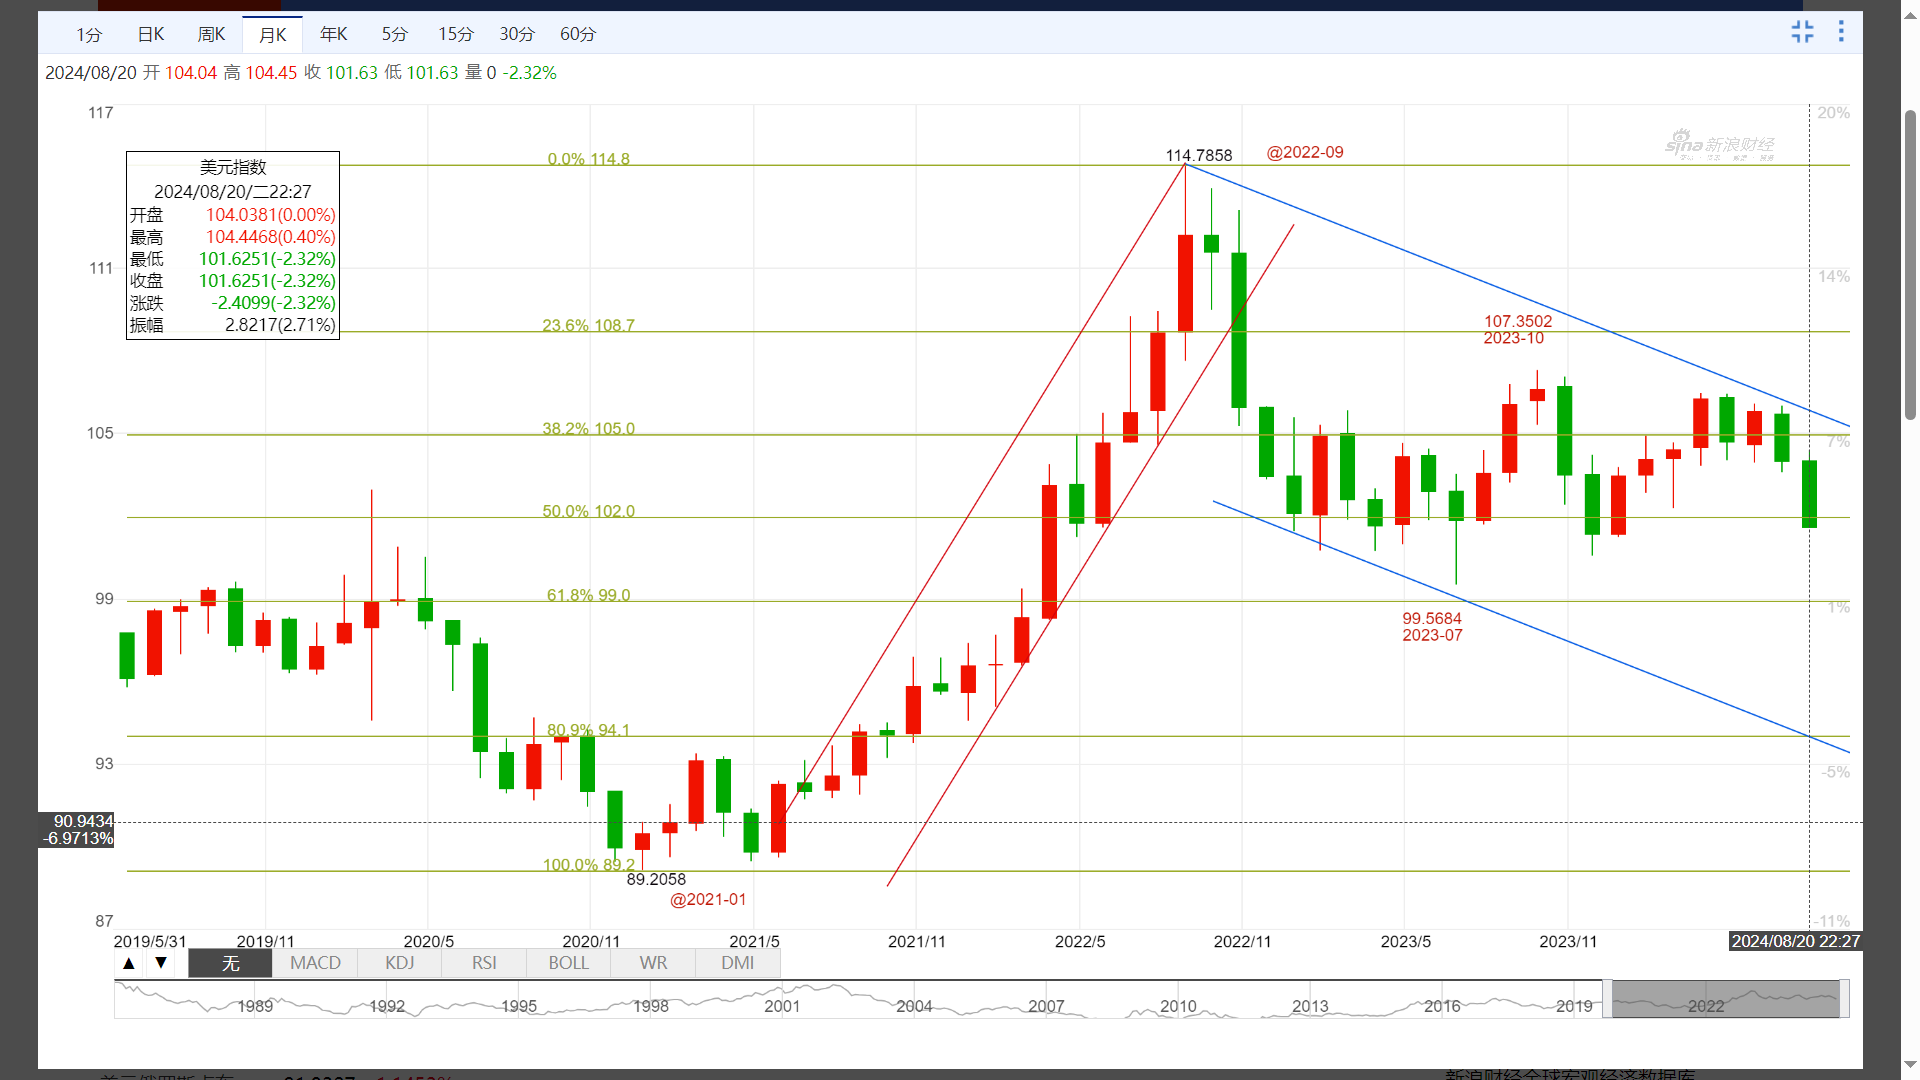Click the latest green August 2024 candle
This screenshot has width=1920, height=1080.
point(1809,494)
